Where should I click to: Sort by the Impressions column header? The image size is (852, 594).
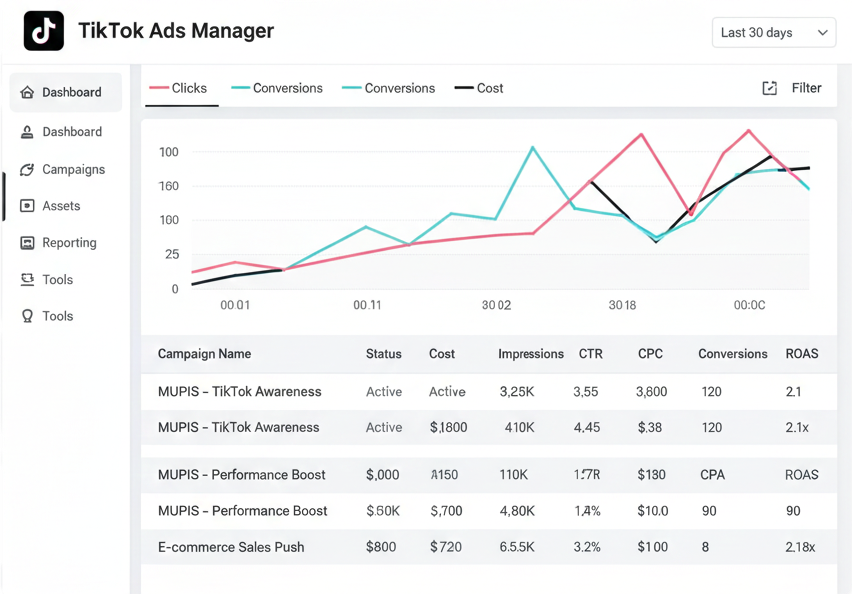(x=531, y=354)
